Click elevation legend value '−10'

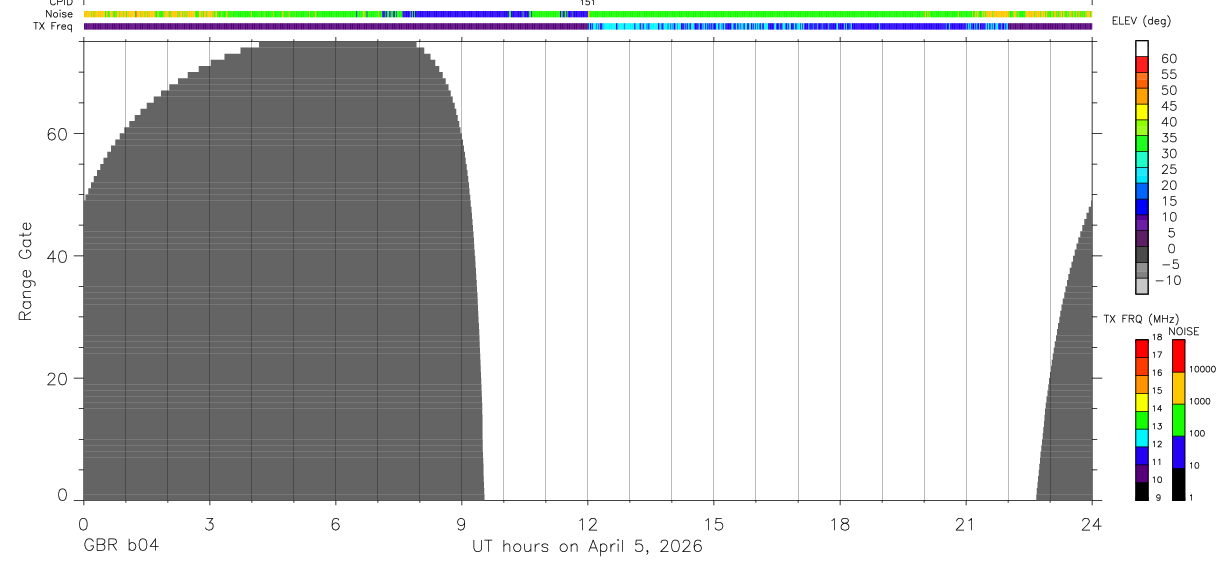tap(1168, 281)
